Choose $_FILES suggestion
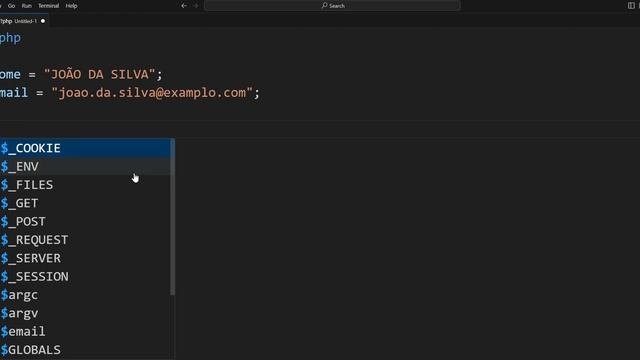 (85, 185)
